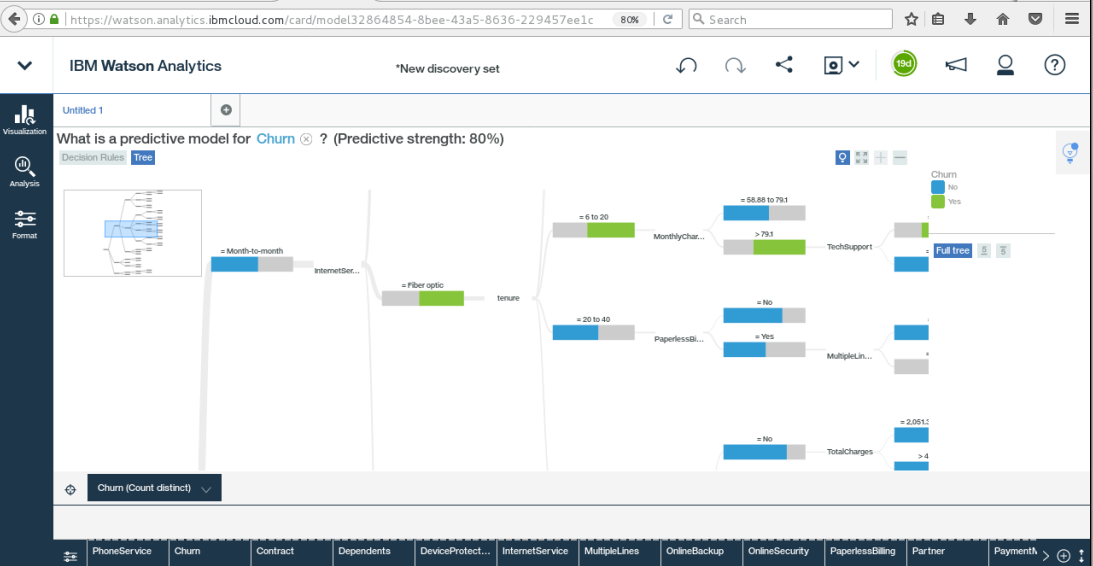
Task: Click the MultipleLin... split label
Action: pyautogui.click(x=849, y=356)
